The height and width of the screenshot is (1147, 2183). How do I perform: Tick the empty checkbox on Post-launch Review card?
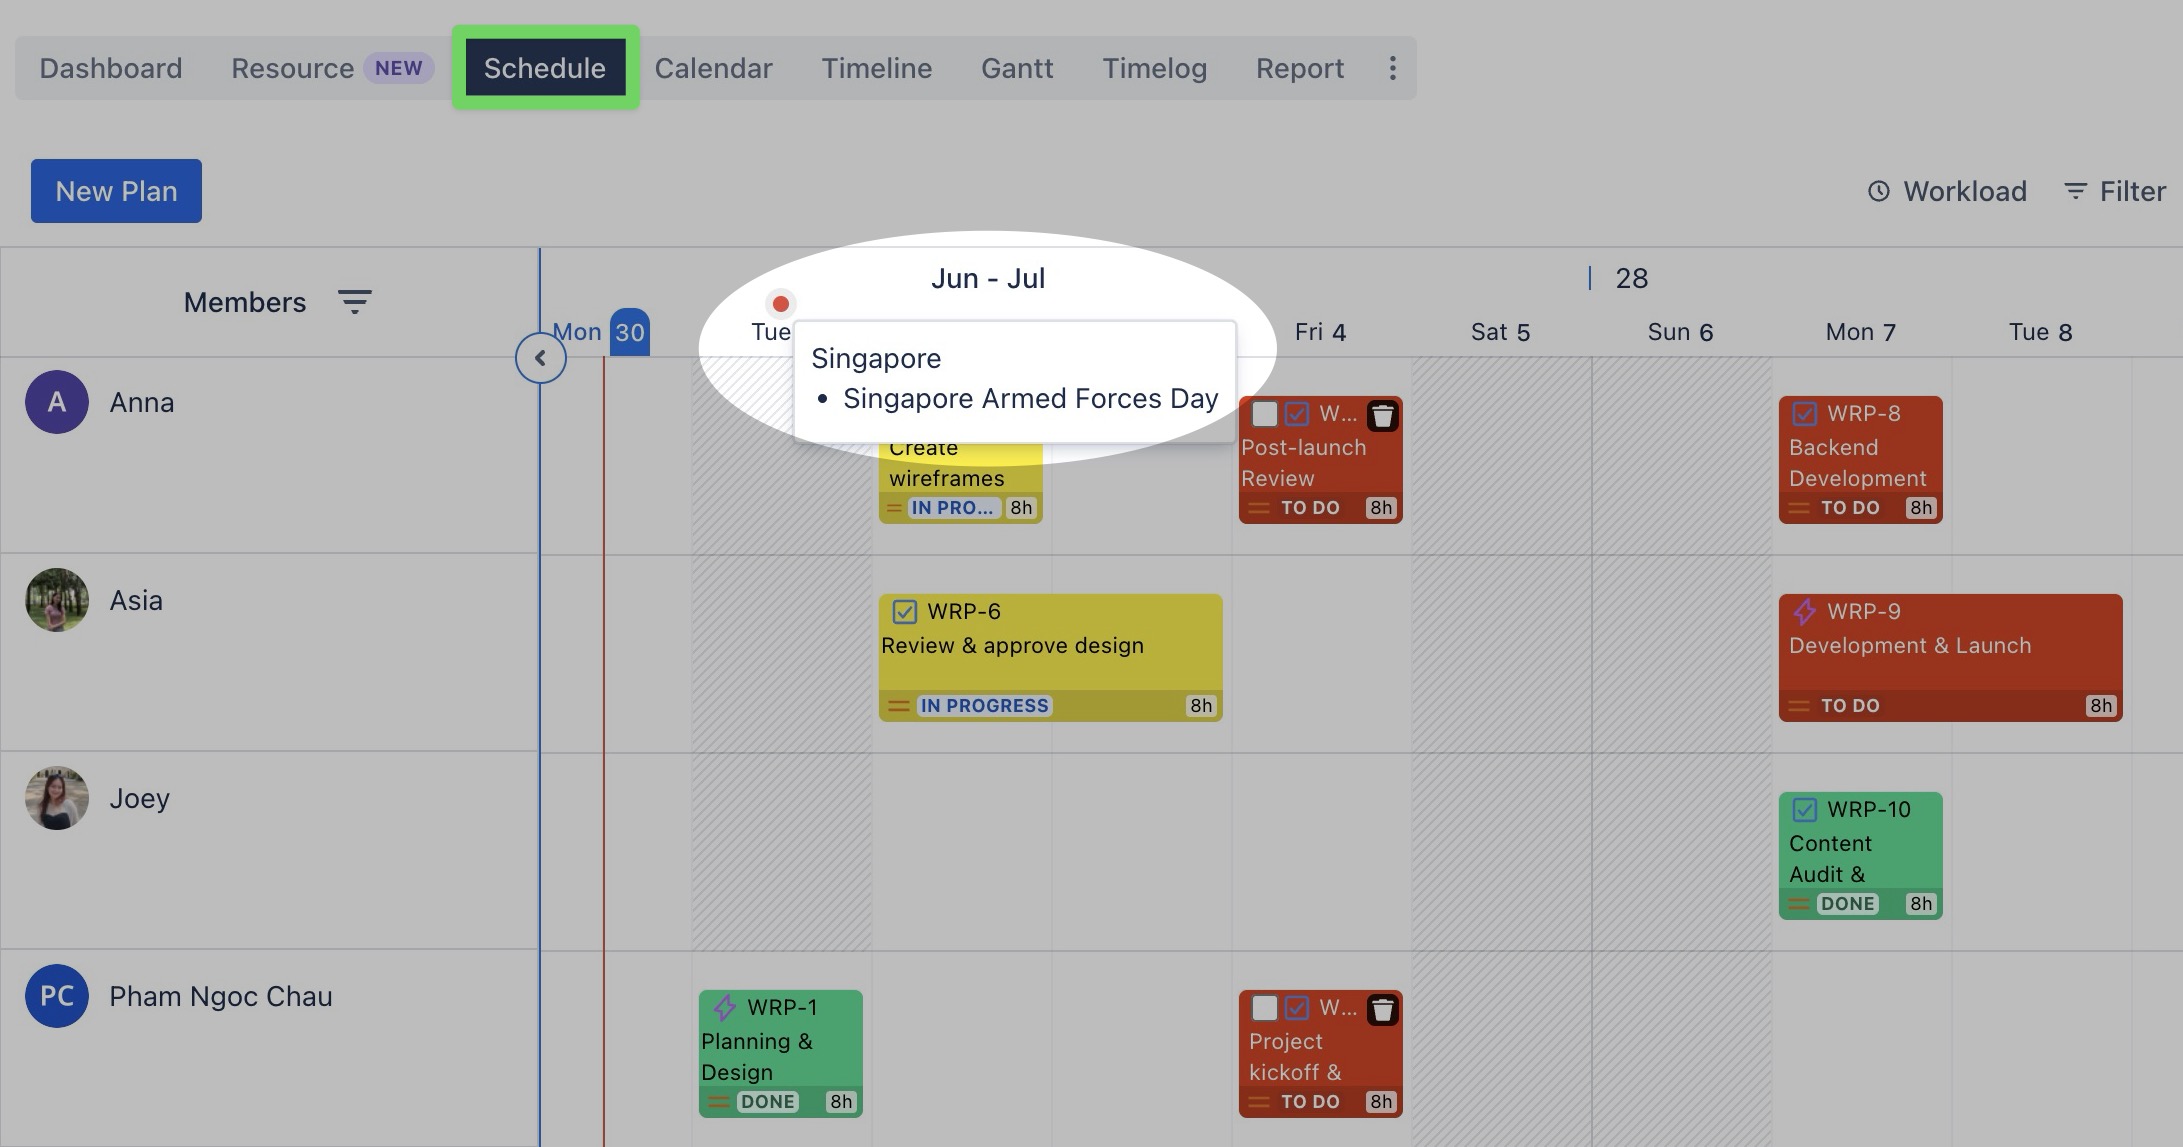(x=1264, y=413)
